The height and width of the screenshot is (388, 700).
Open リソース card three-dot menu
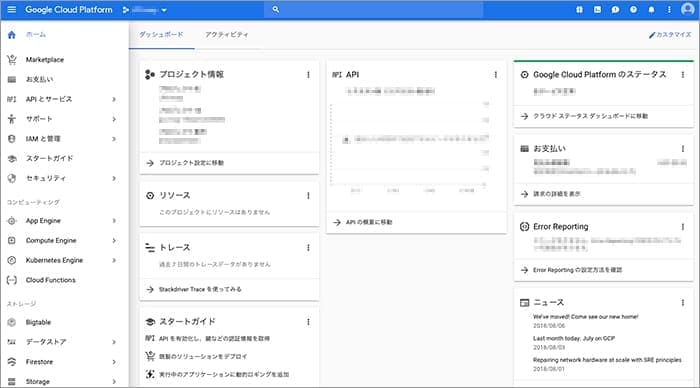(308, 196)
